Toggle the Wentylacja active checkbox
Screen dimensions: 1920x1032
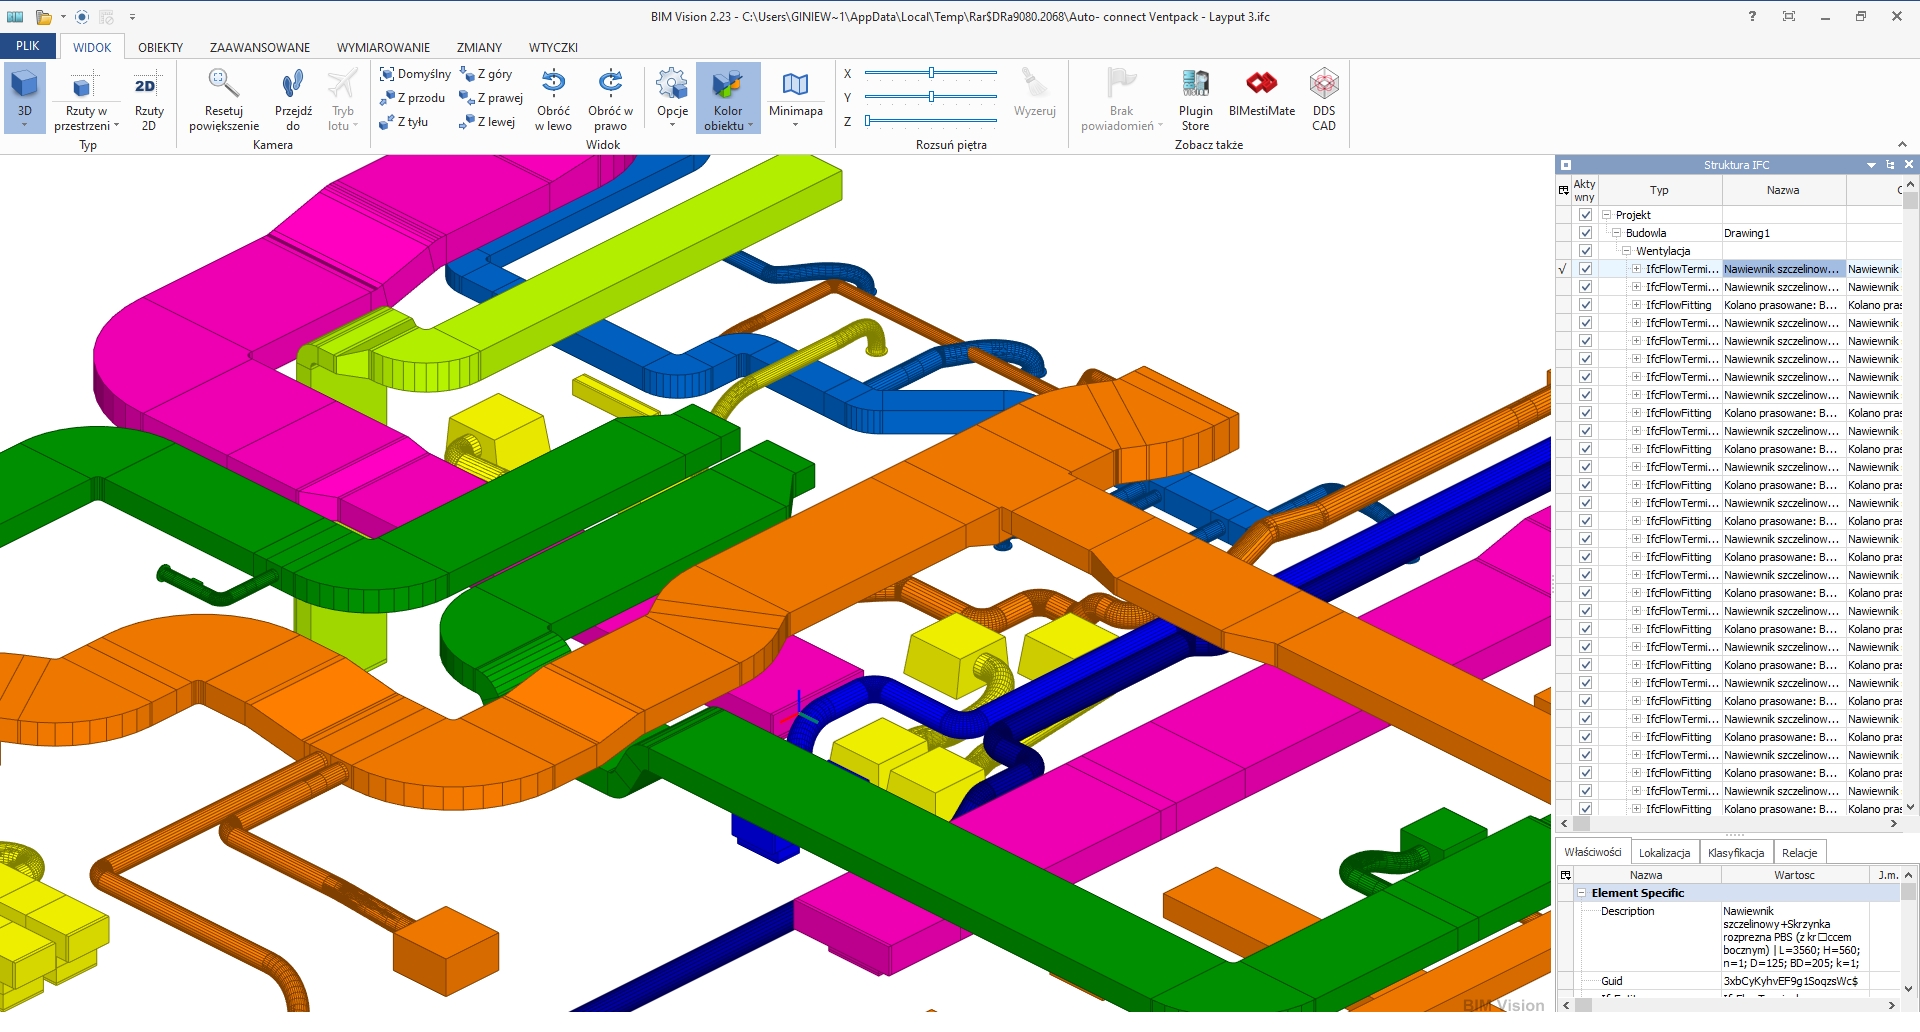1585,251
